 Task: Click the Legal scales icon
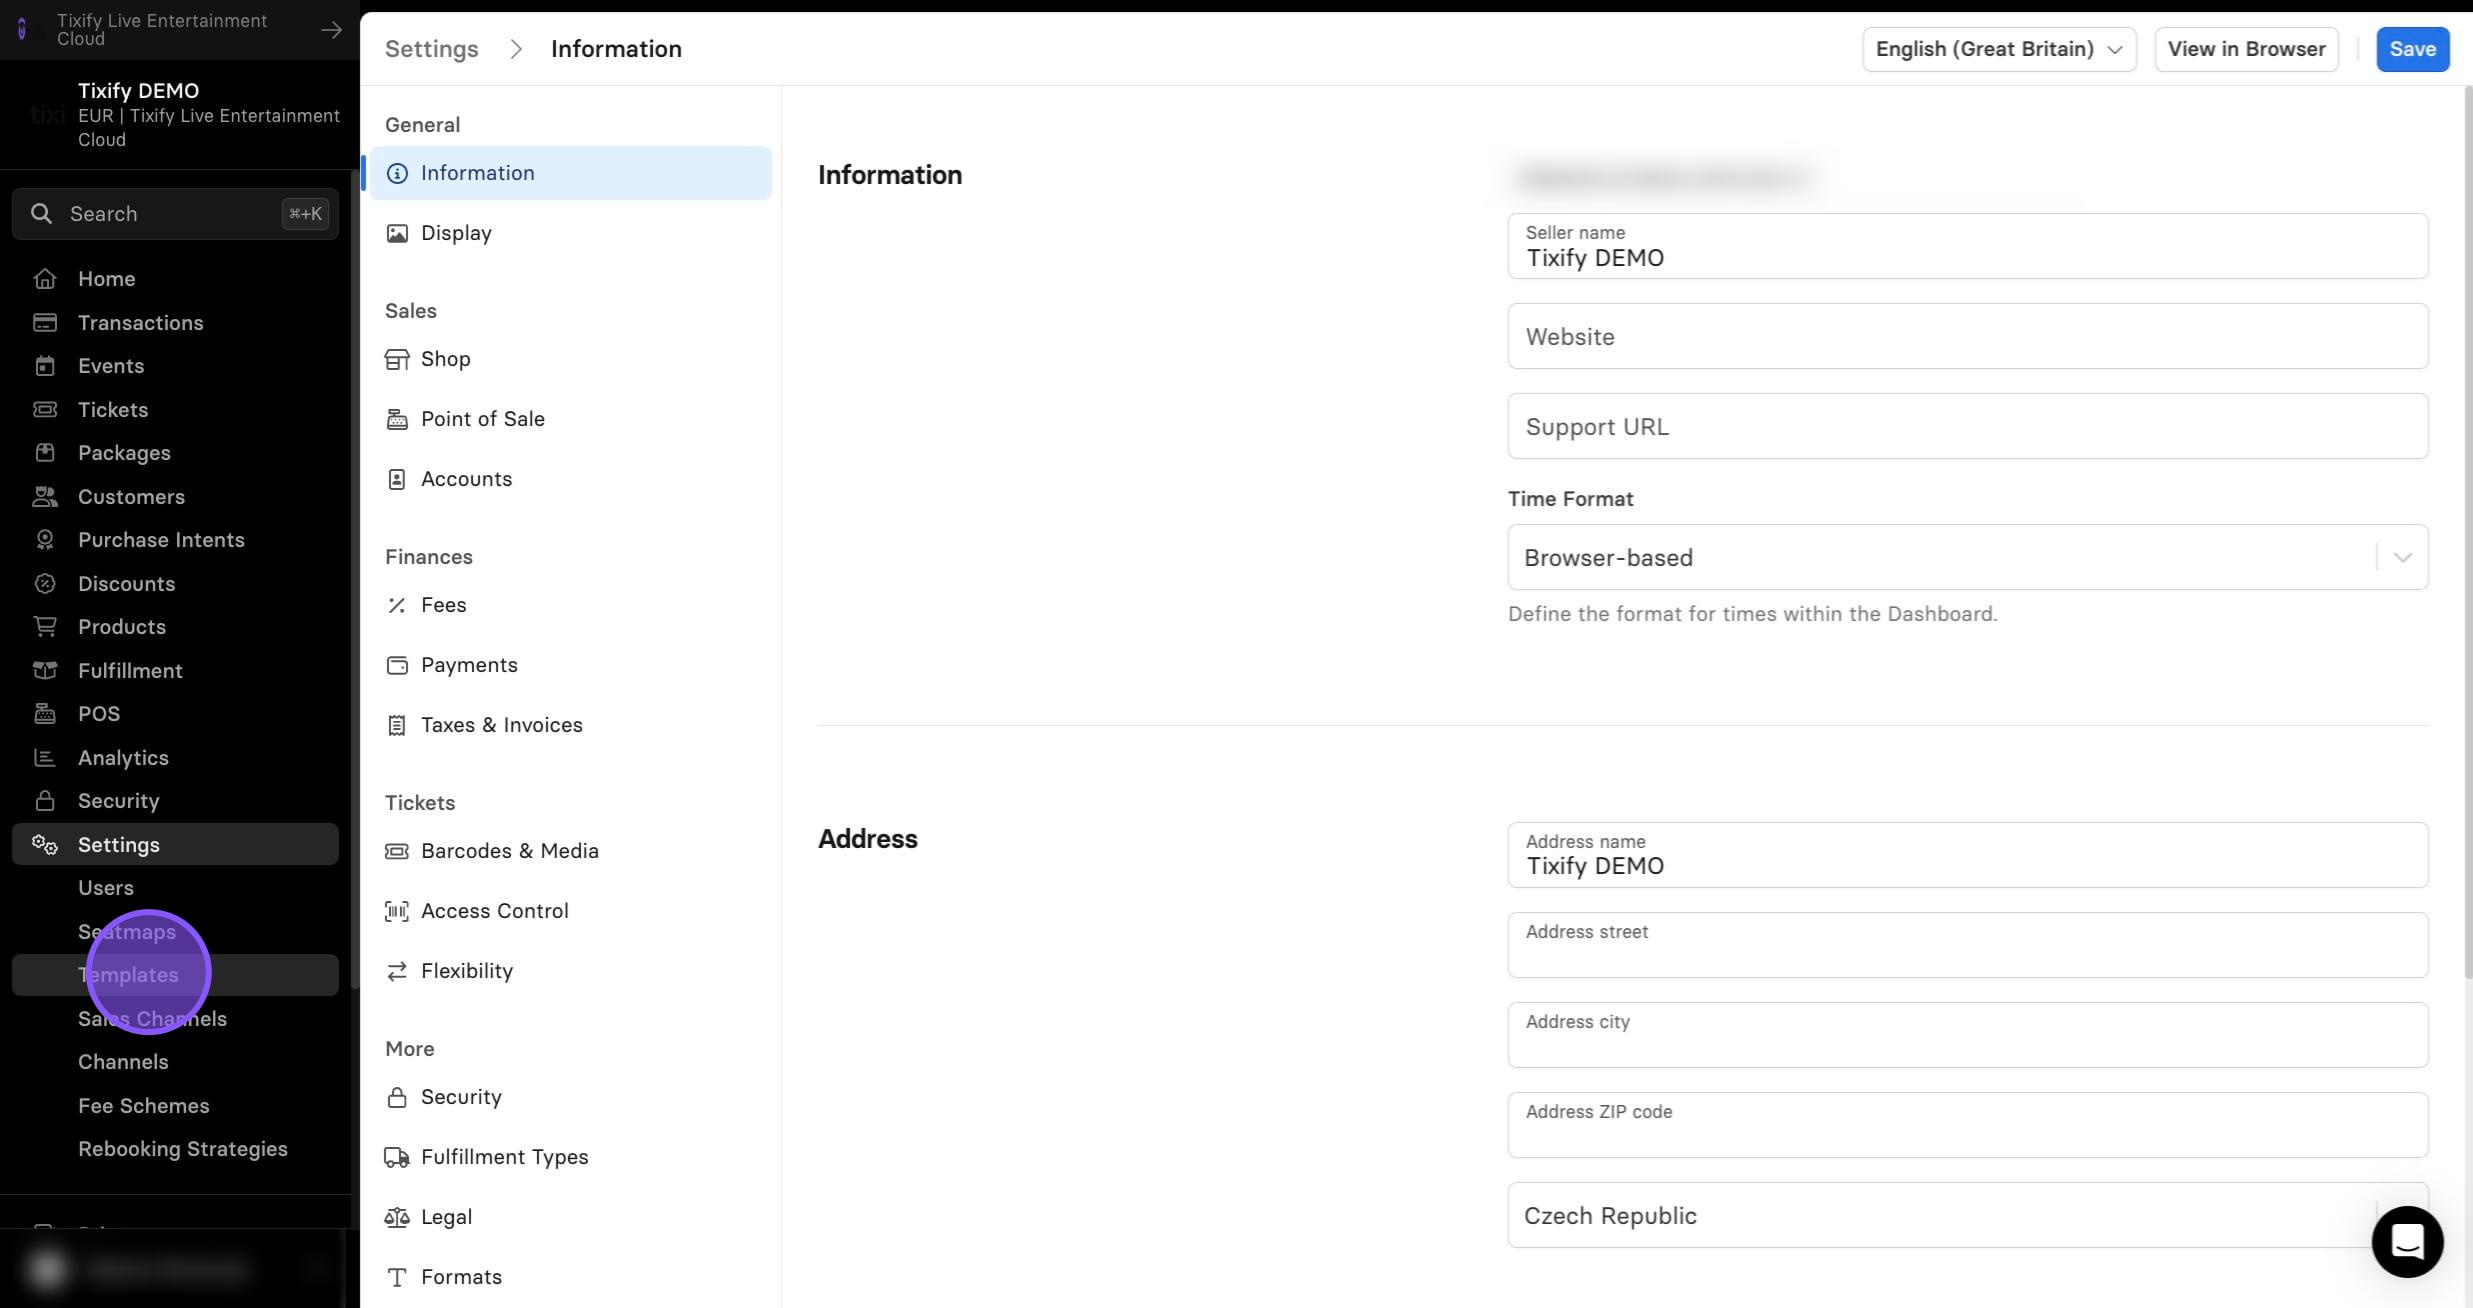pos(397,1217)
